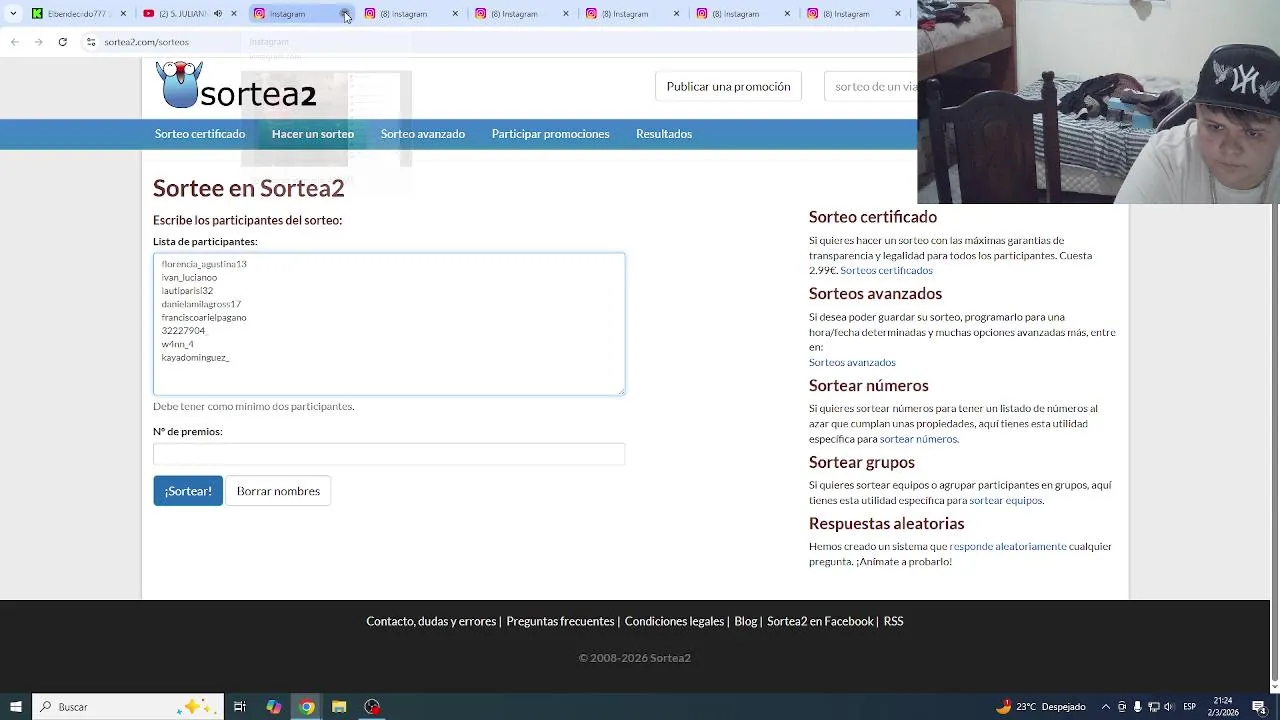
Task: Click participant lautiparisi32 in the list
Action: coord(187,291)
